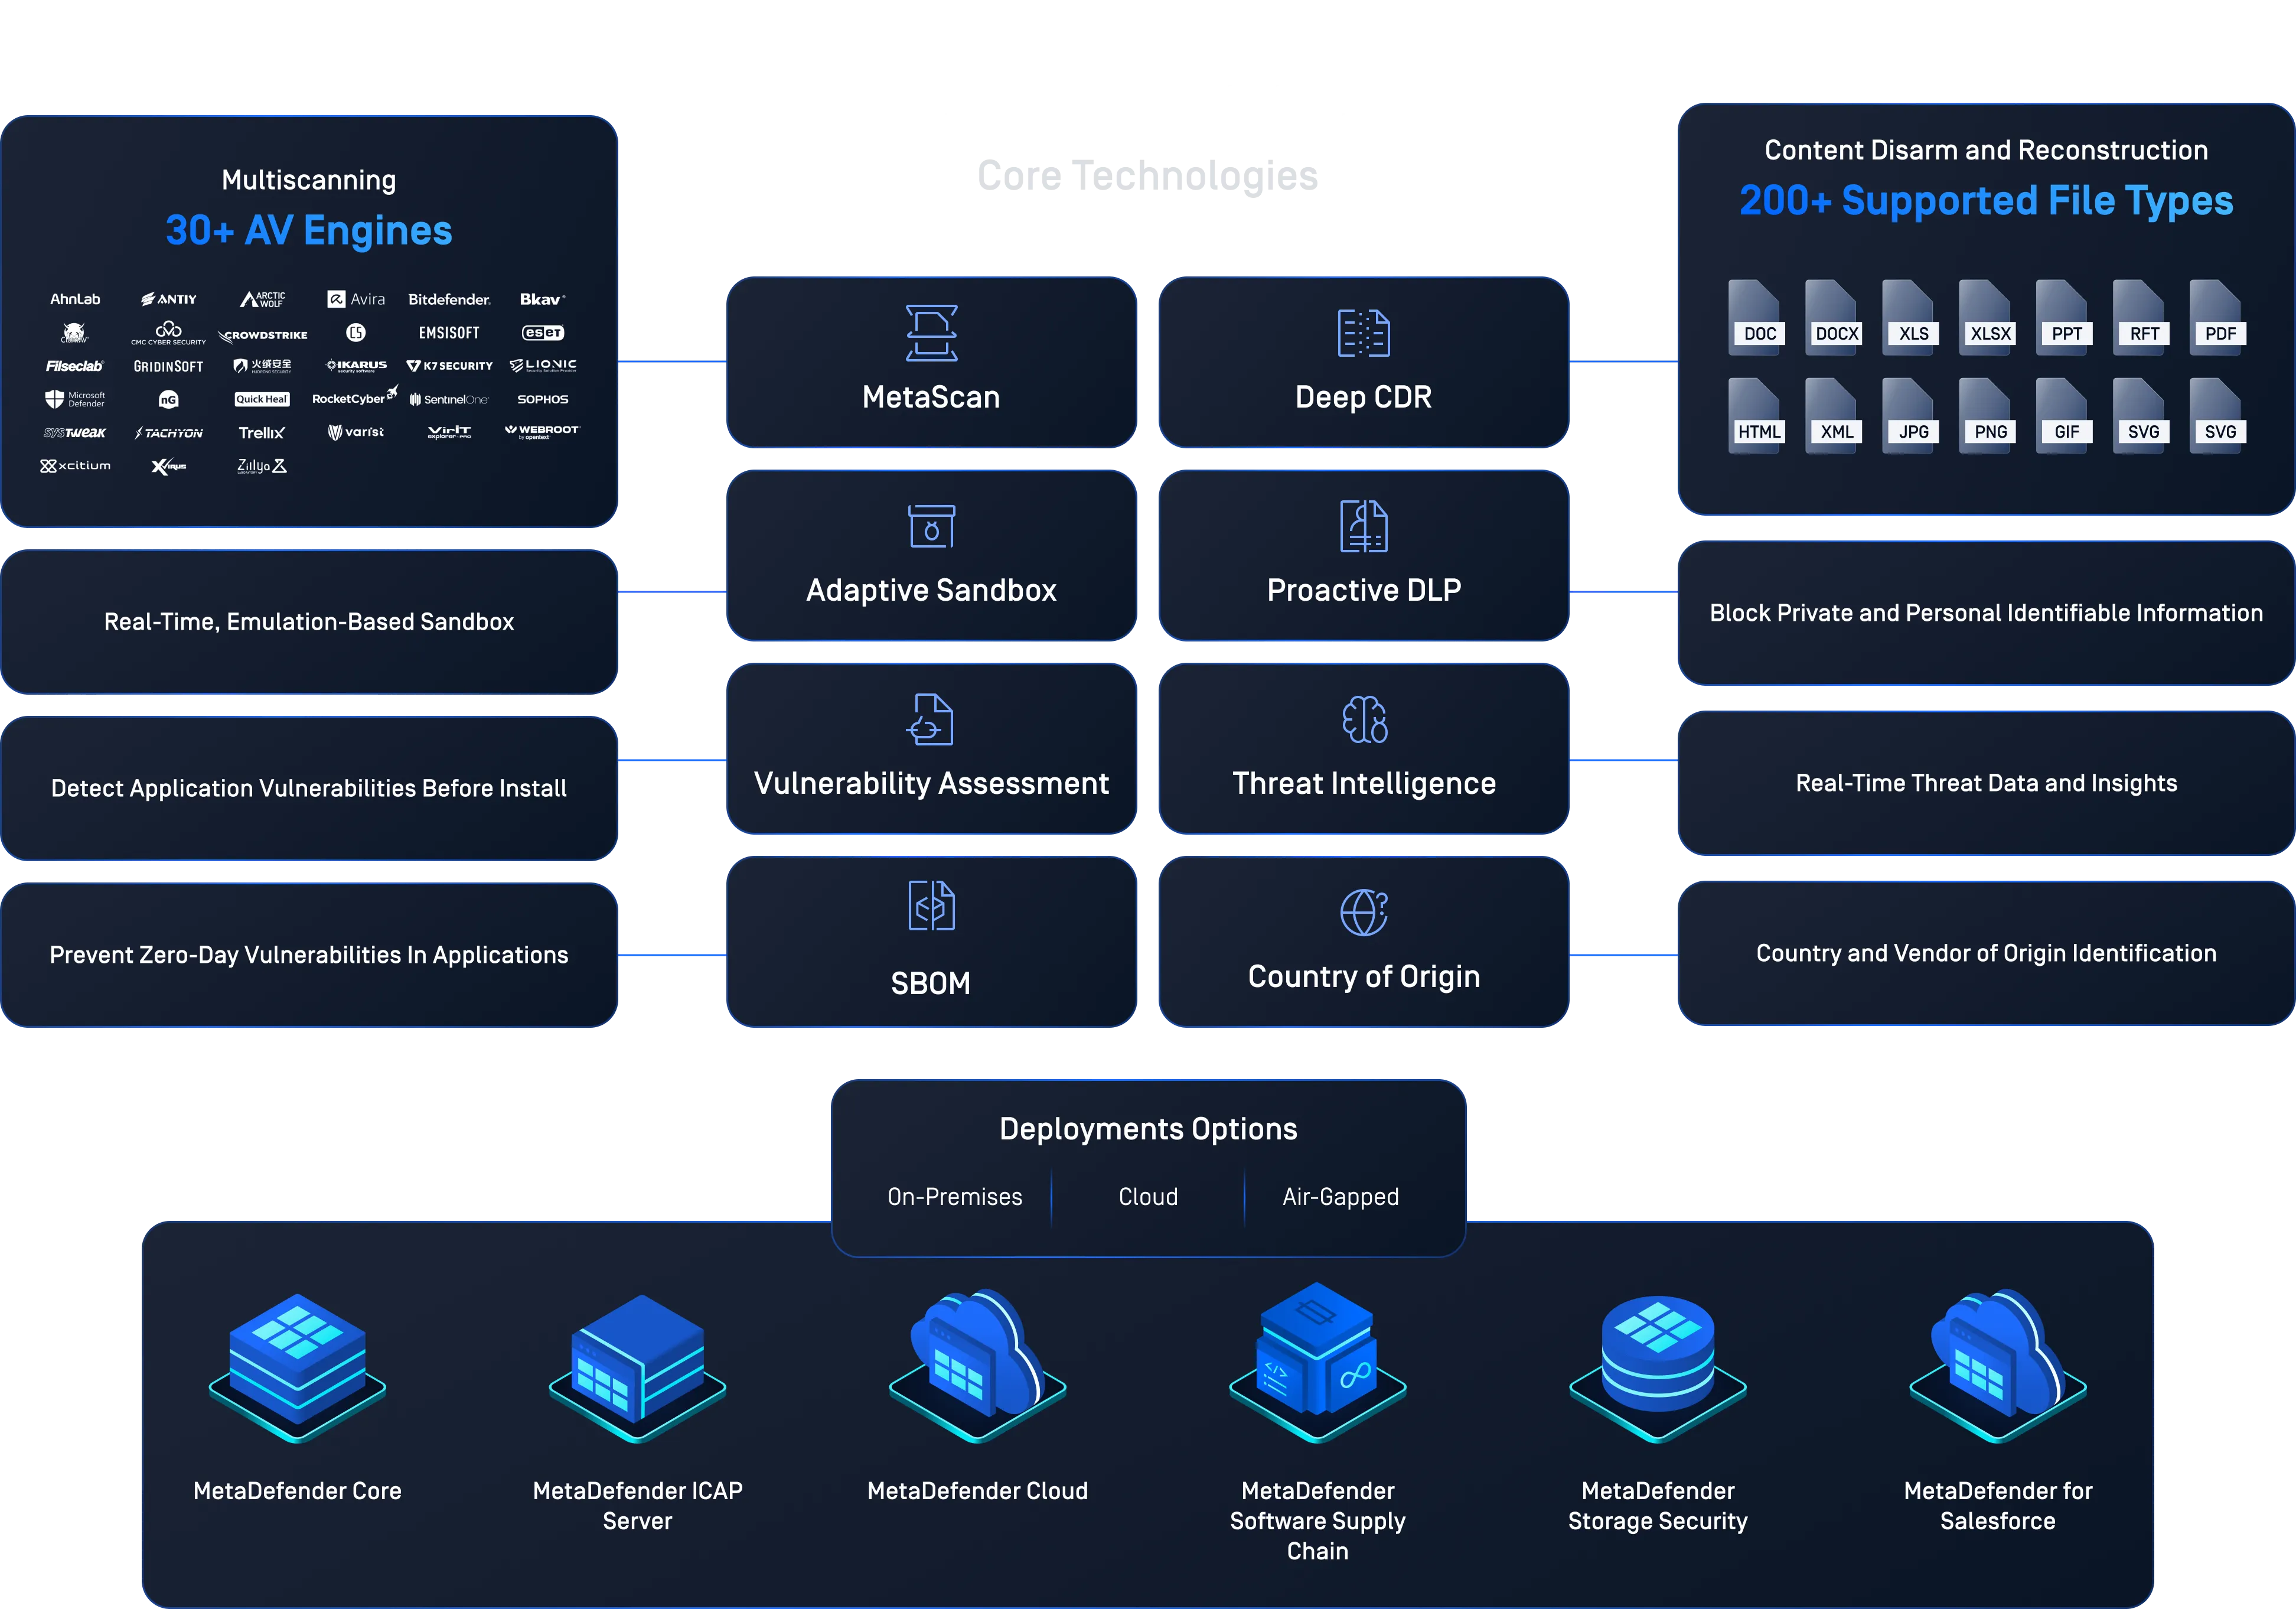
Task: Select the MetaDefender Storage Security icon
Action: pyautogui.click(x=1657, y=1367)
